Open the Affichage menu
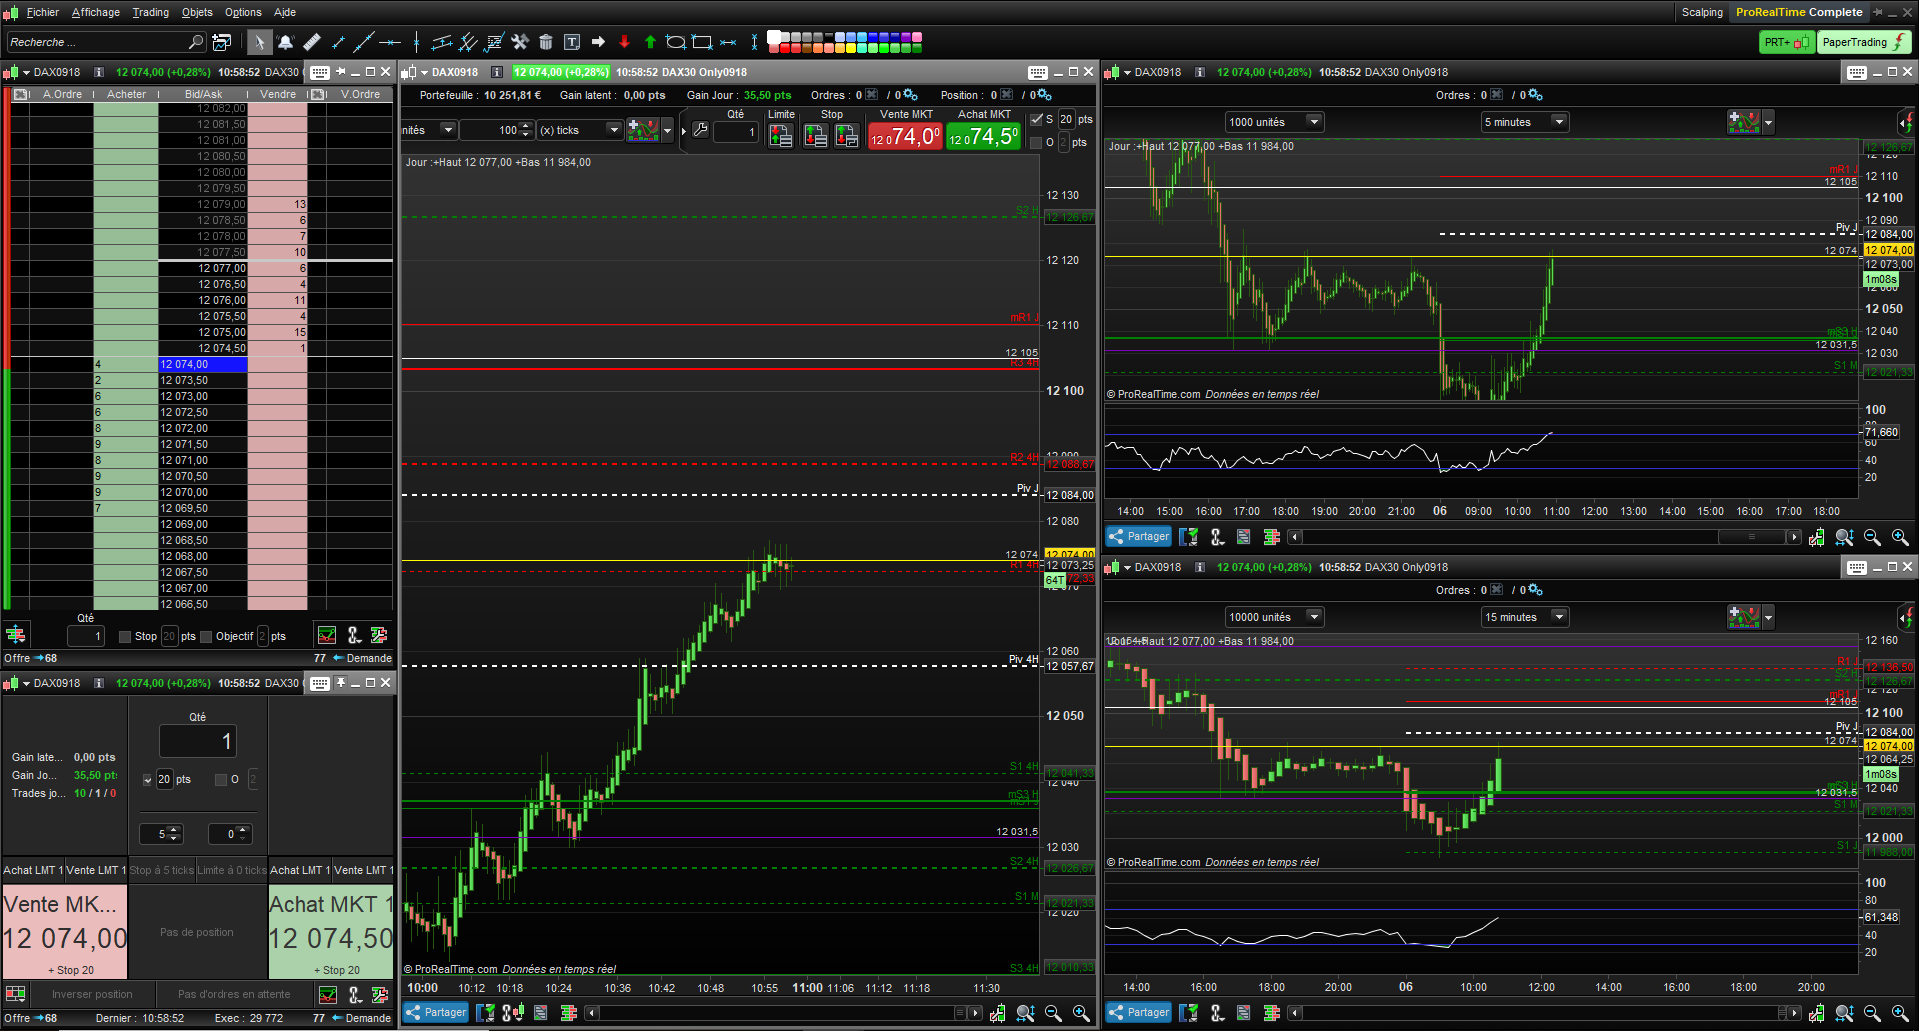Image resolution: width=1919 pixels, height=1031 pixels. (x=96, y=12)
